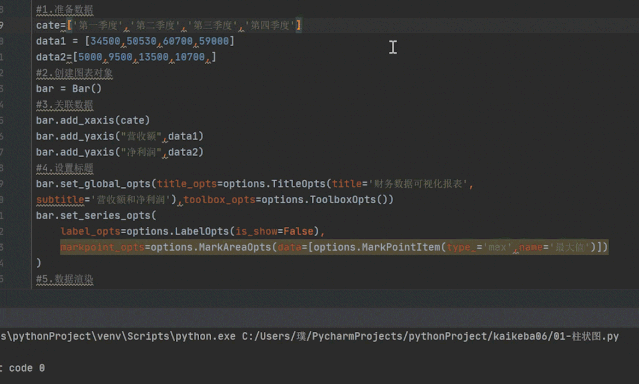The height and width of the screenshot is (384, 639).
Task: Click the value 59800 in data1
Action: 214,41
